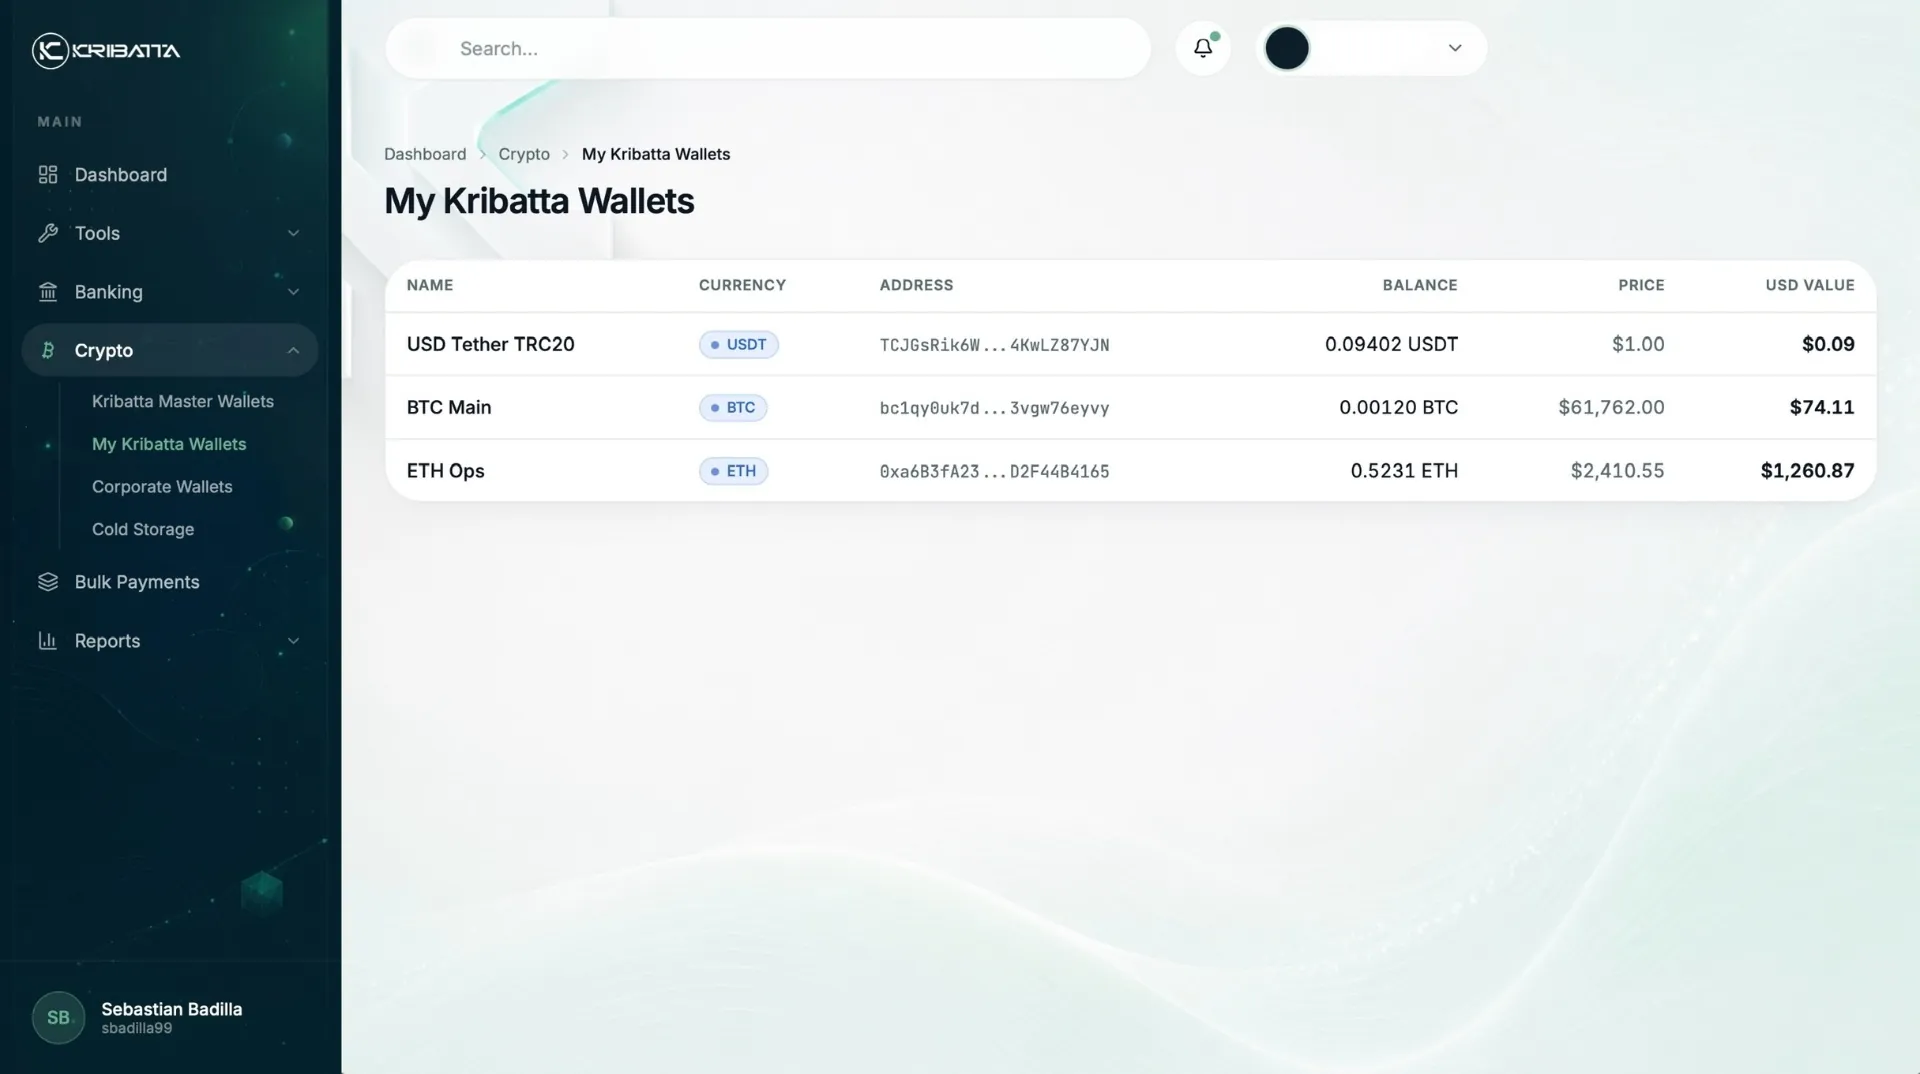This screenshot has height=1074, width=1920.
Task: Click the Sebastian Badilla user name
Action: [171, 1009]
